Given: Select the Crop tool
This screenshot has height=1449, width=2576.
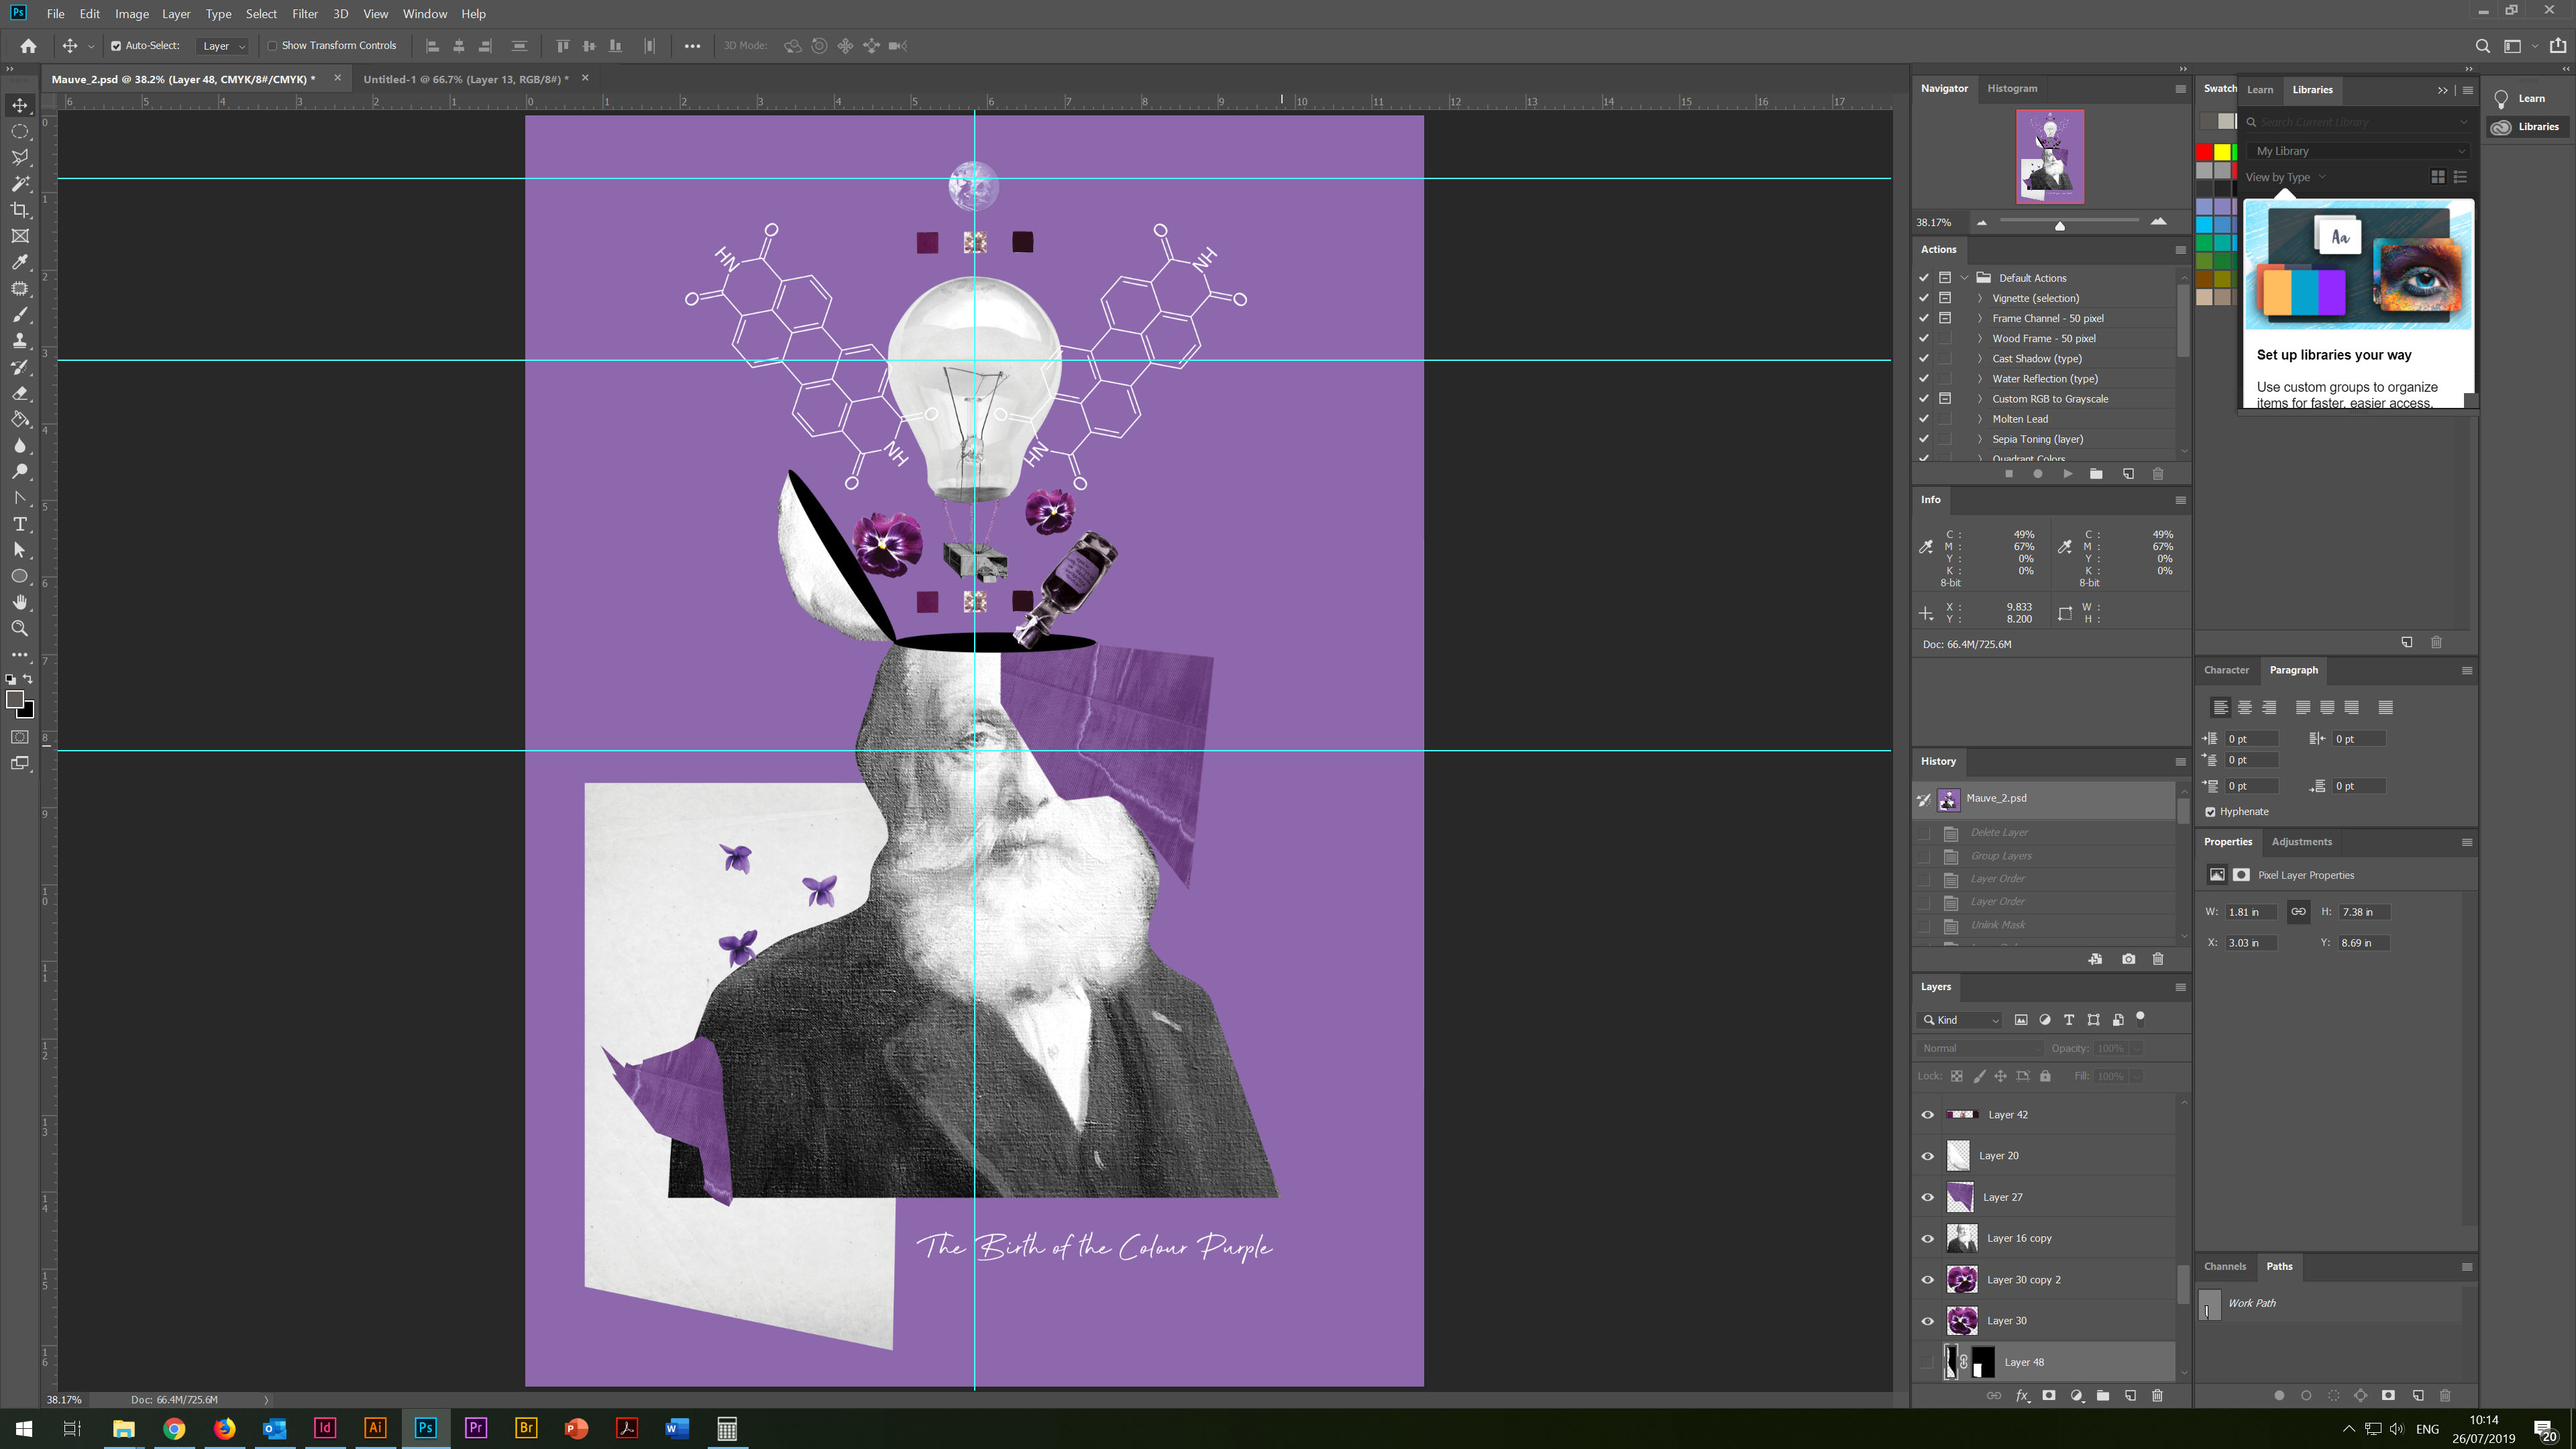Looking at the screenshot, I should click(x=20, y=210).
